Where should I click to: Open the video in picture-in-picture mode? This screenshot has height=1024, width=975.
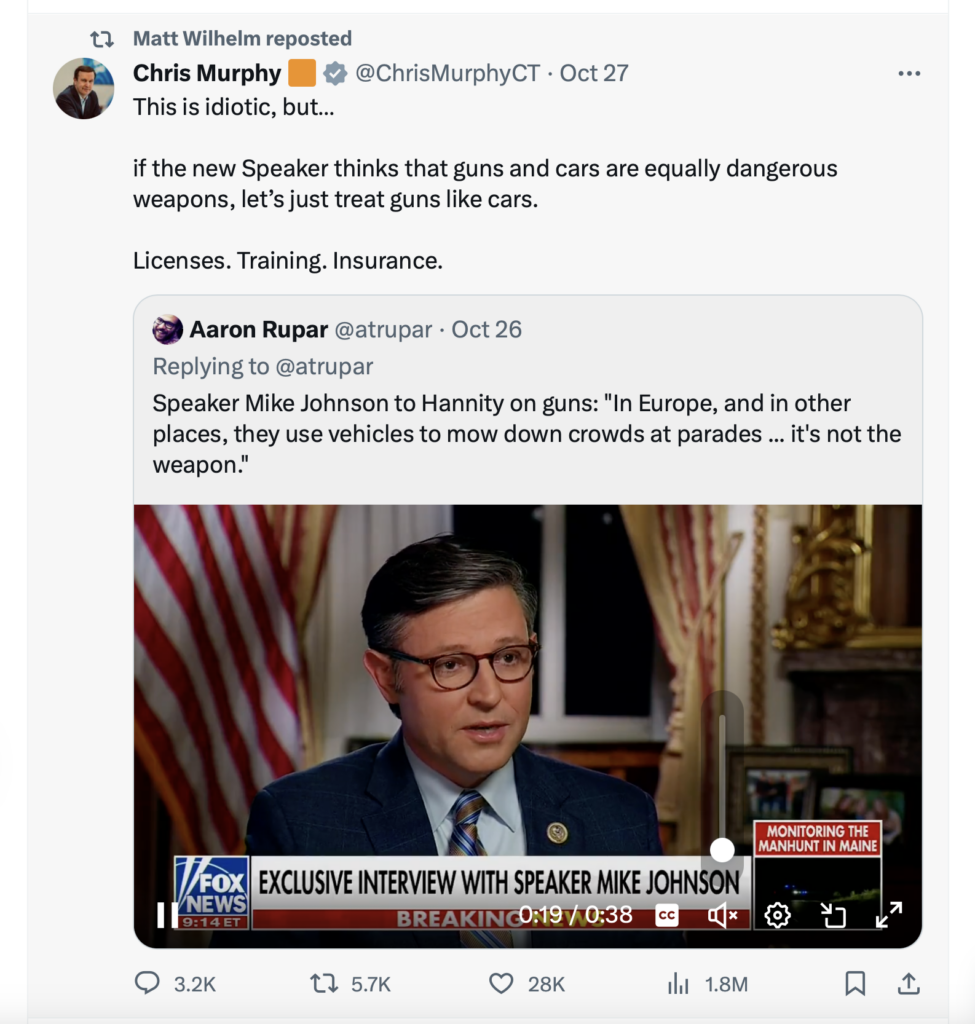tap(833, 914)
